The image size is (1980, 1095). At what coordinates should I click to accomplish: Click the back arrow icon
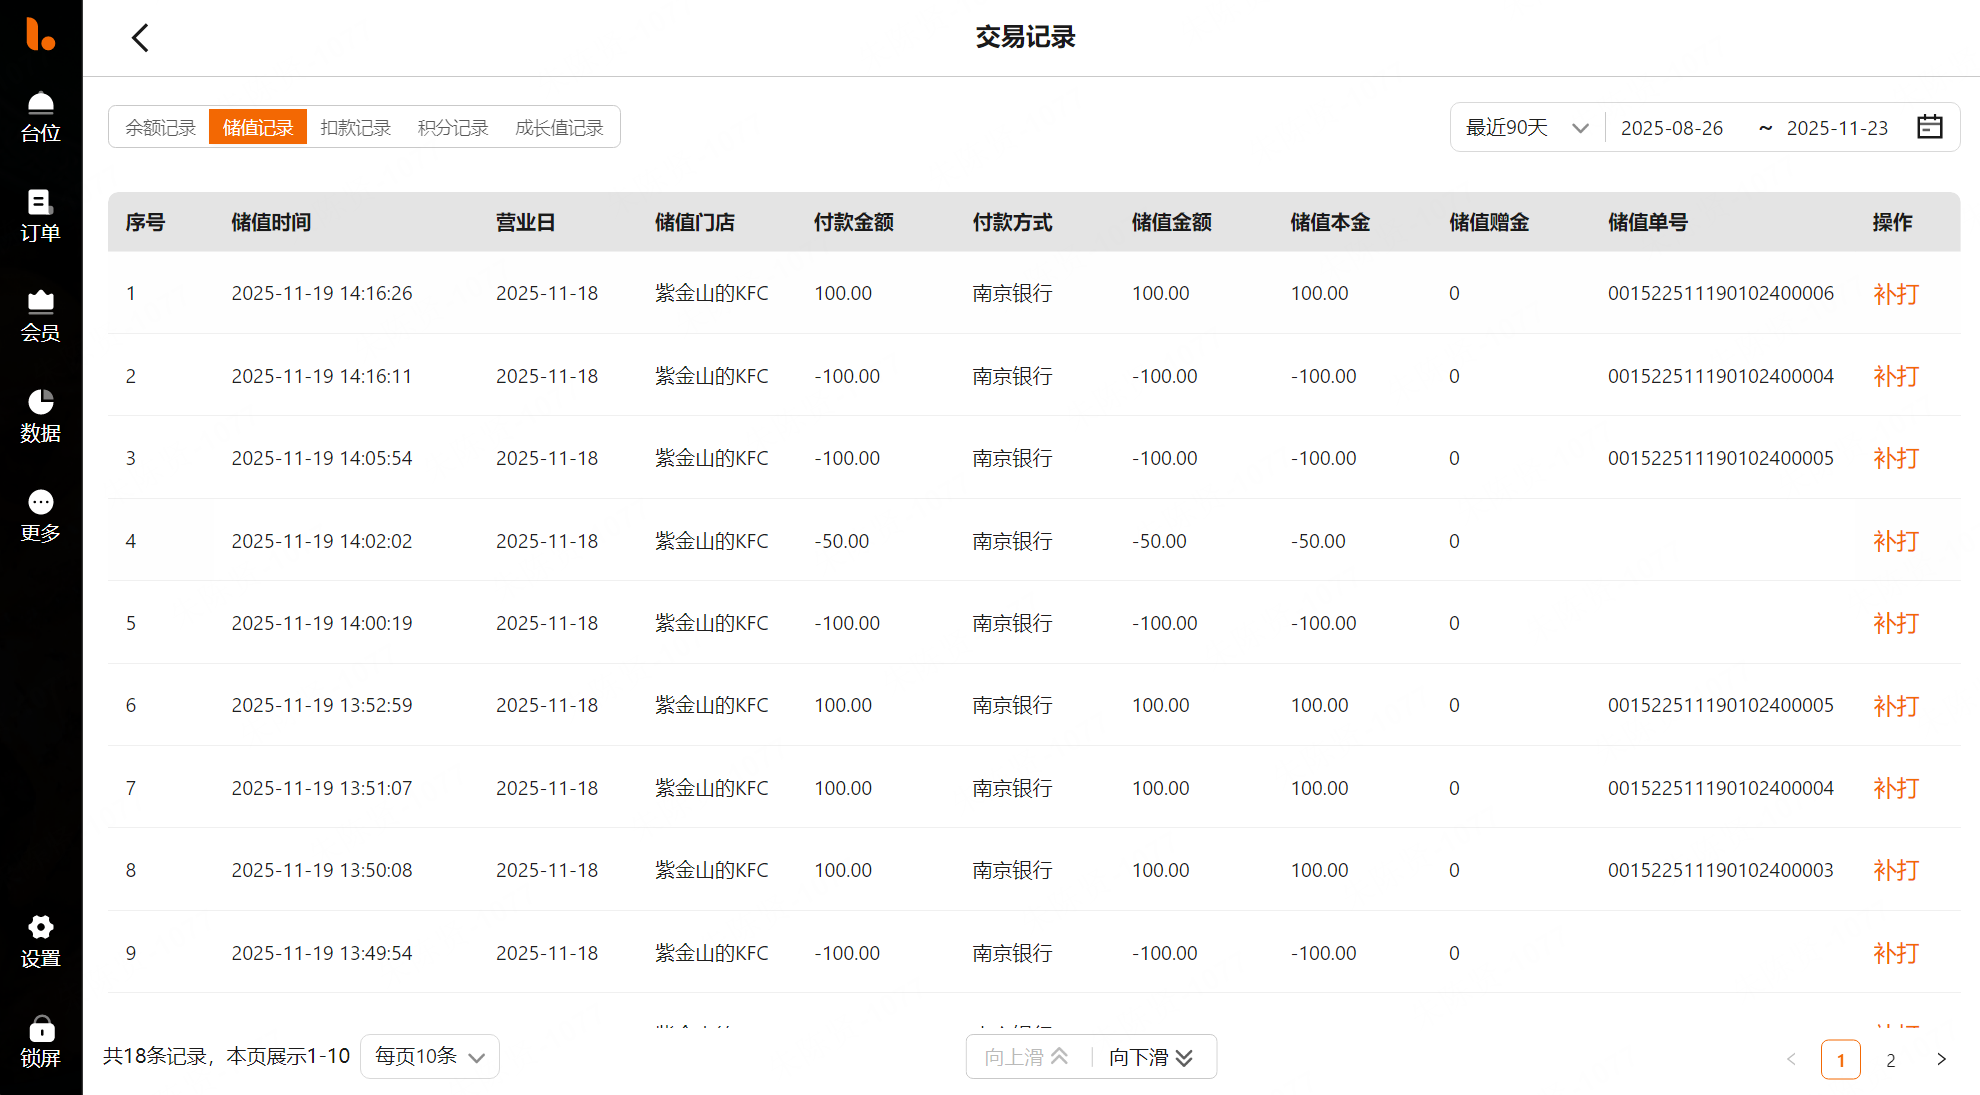(x=140, y=38)
